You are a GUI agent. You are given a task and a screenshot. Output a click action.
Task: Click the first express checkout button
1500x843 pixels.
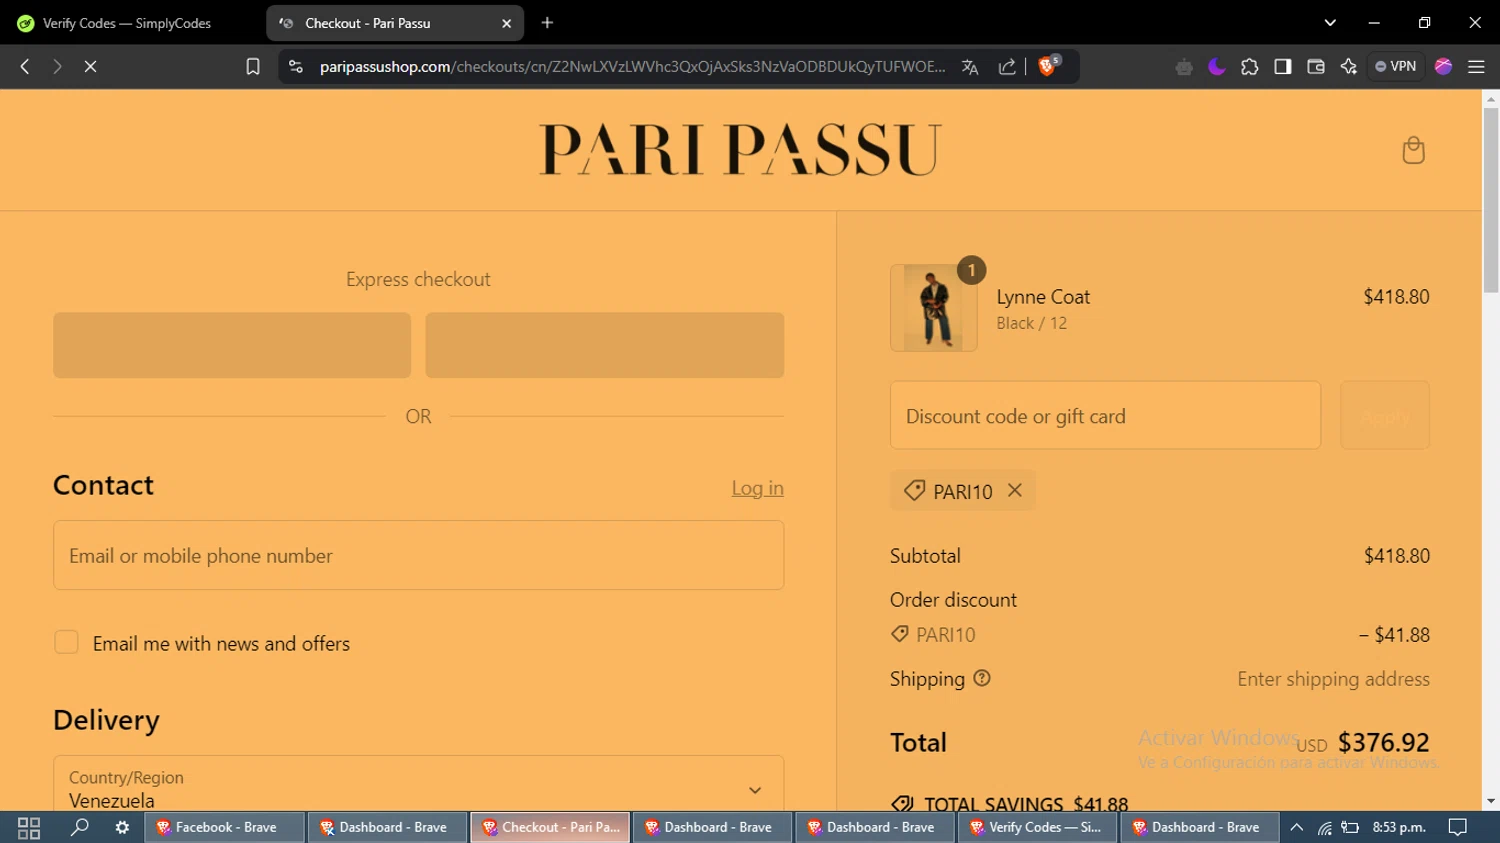click(x=232, y=345)
